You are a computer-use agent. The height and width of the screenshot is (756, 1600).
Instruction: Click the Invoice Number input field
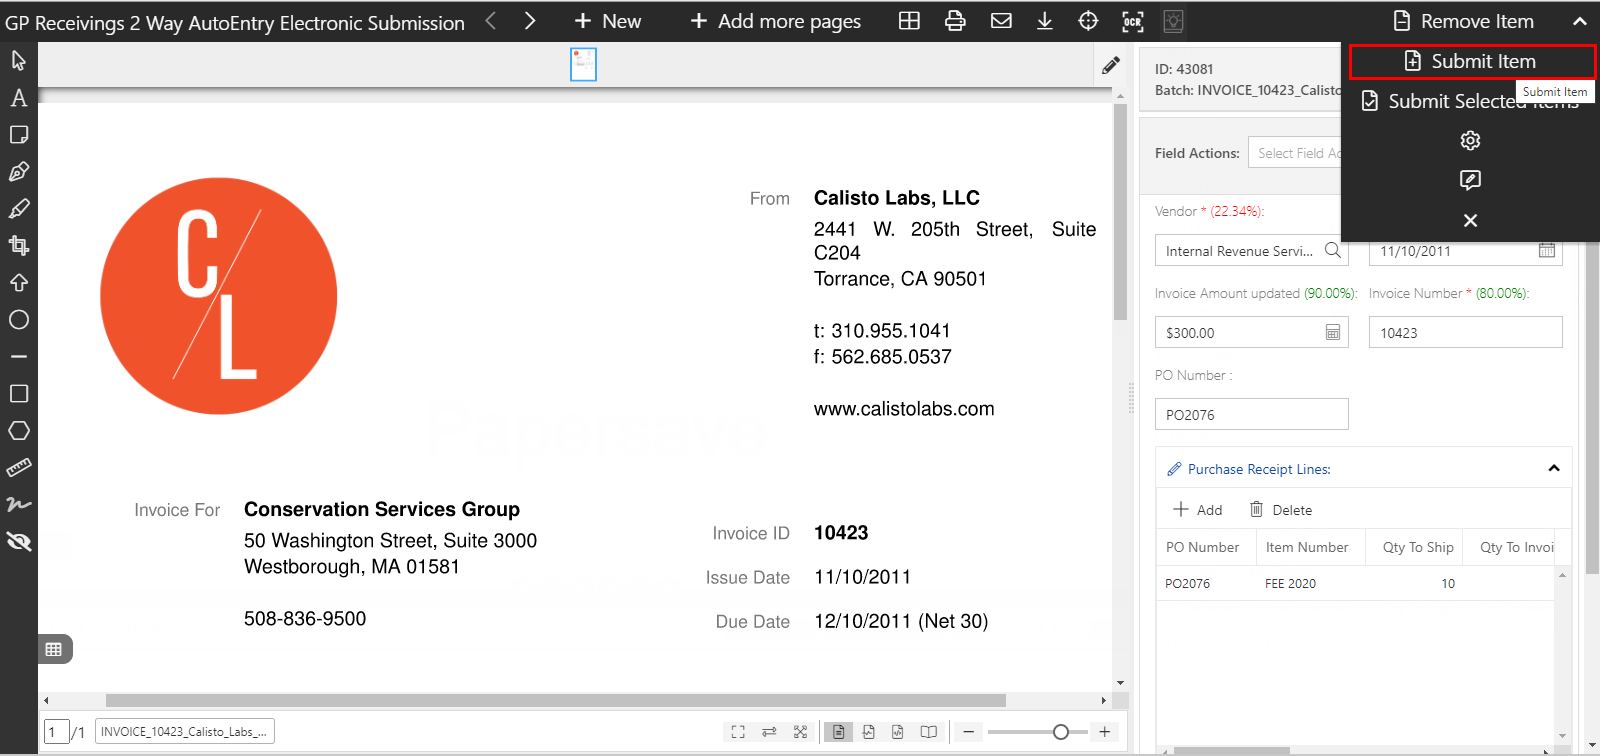[x=1465, y=333]
